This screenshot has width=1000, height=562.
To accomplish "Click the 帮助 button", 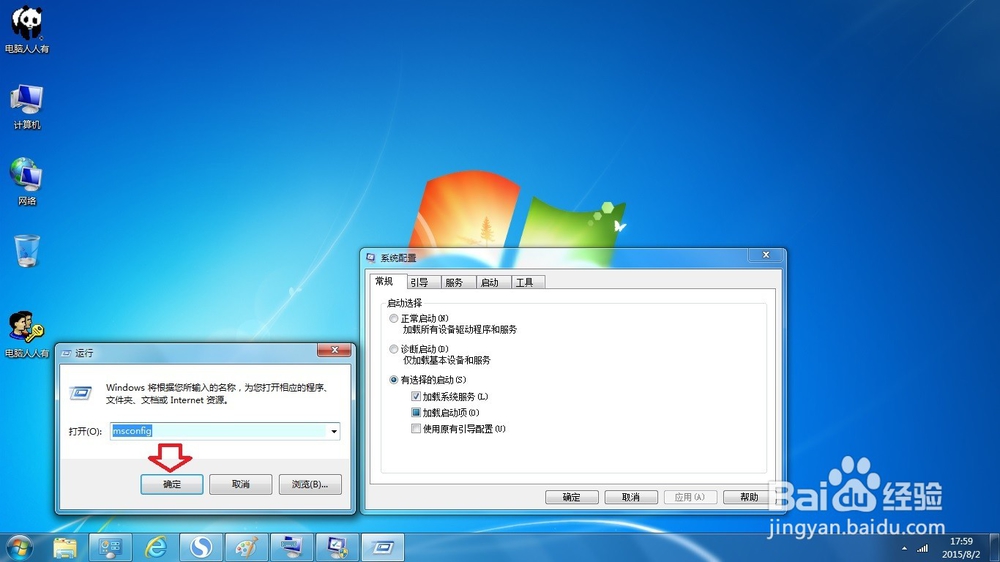I will click(x=749, y=497).
